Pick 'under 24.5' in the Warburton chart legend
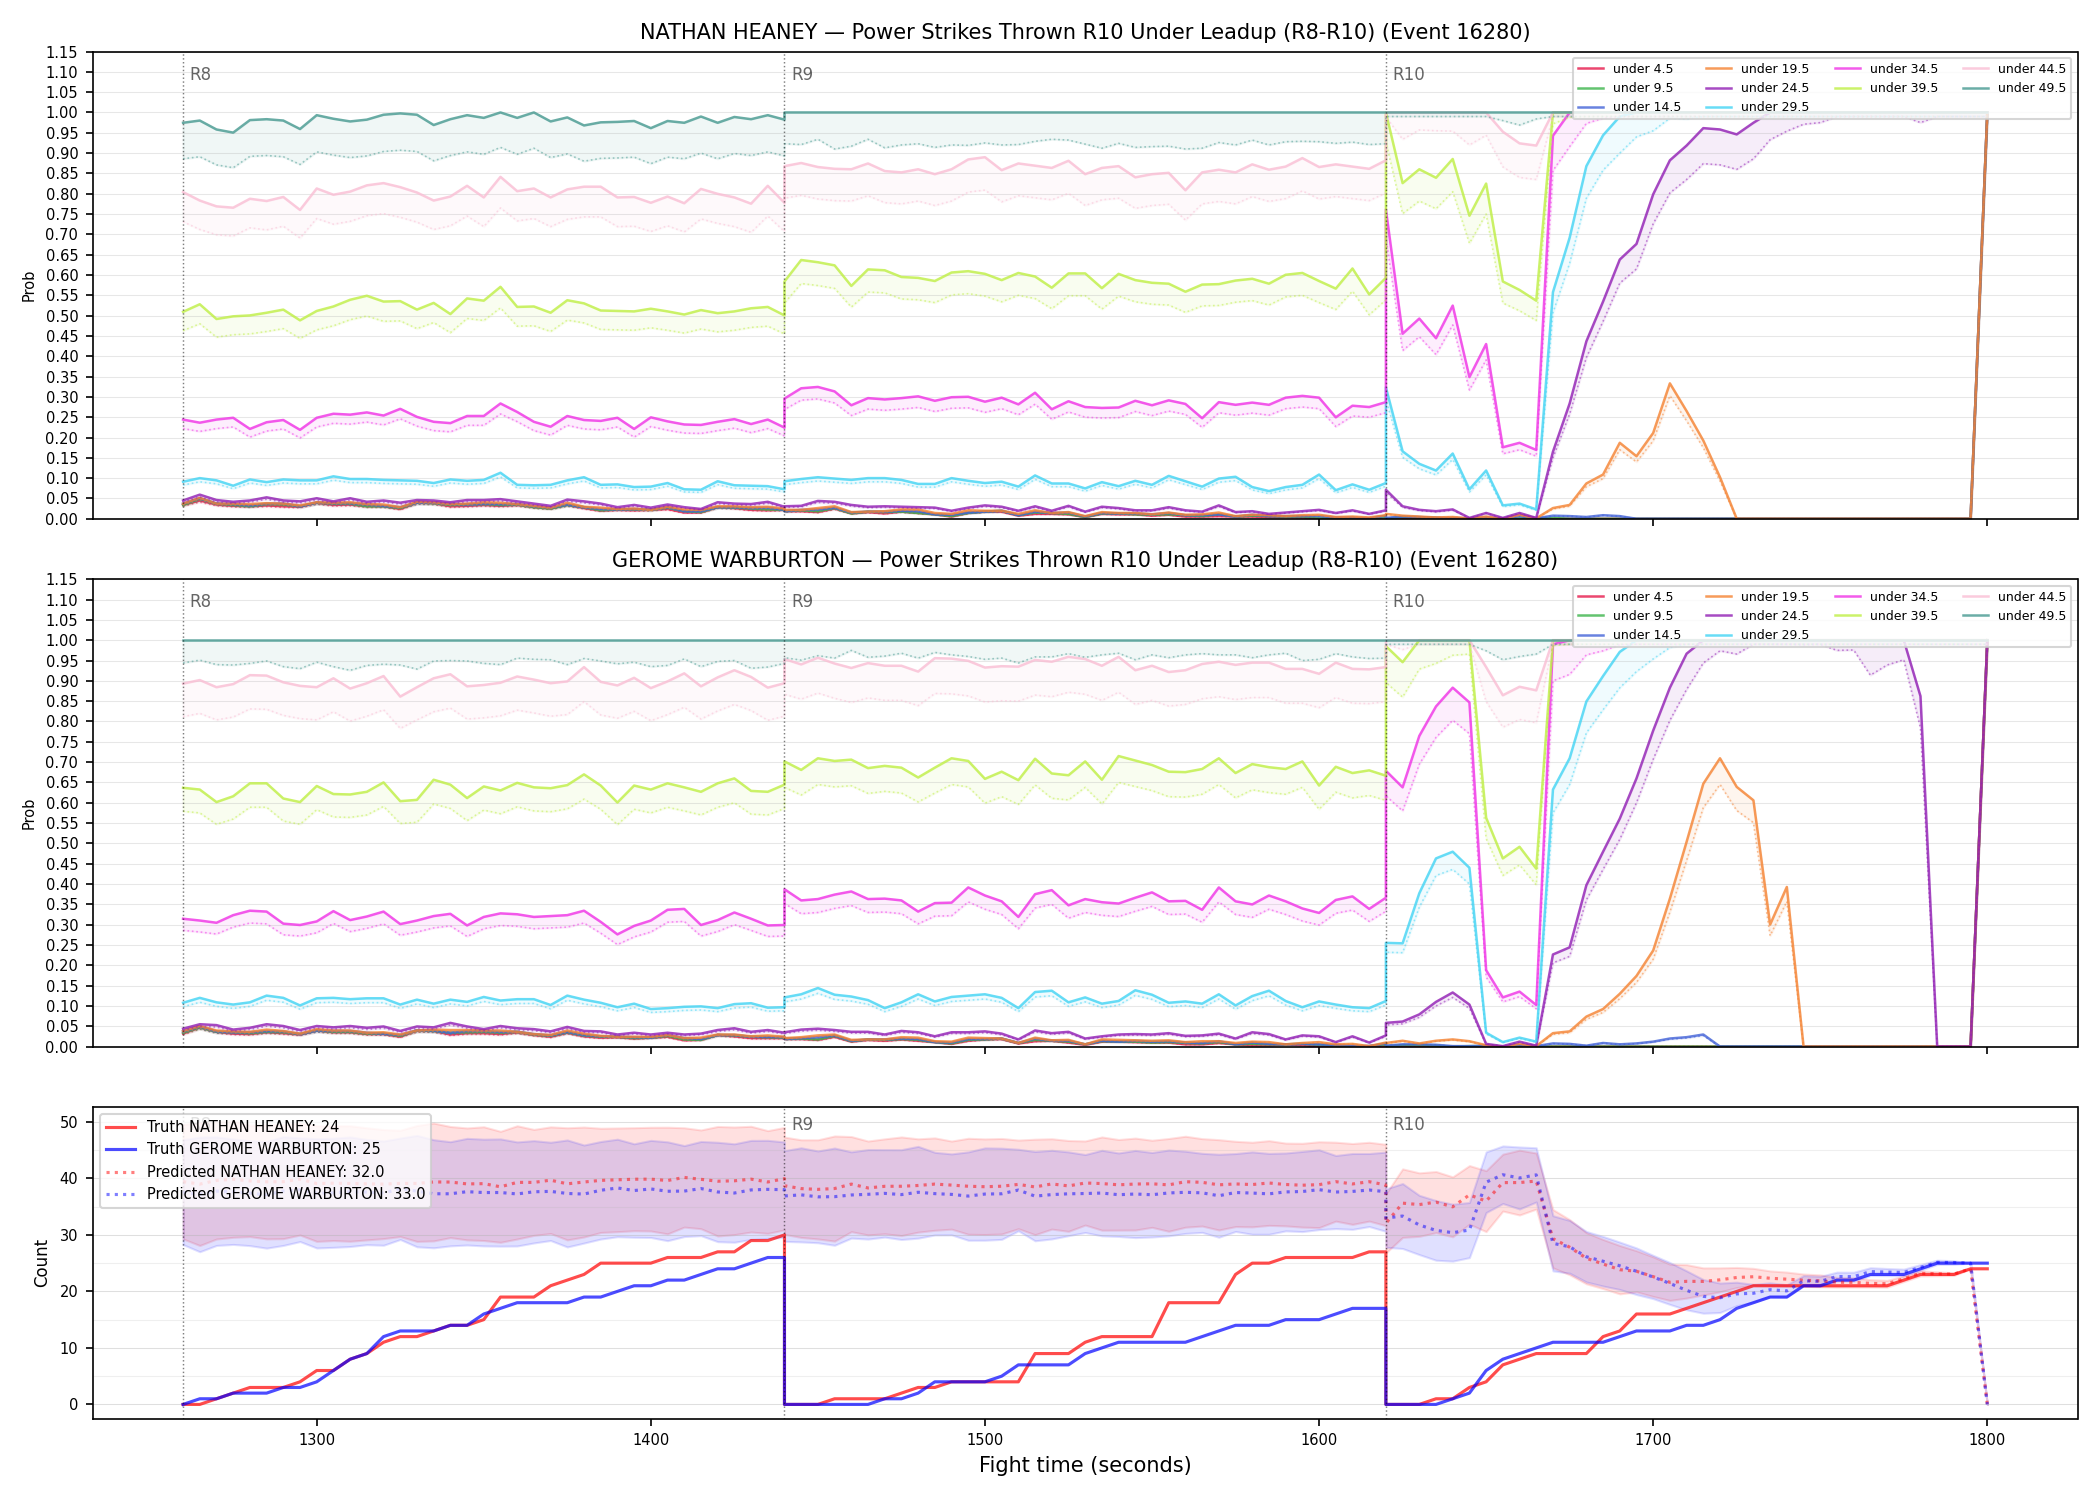Screen dimensions: 2100x1500 point(1775,616)
